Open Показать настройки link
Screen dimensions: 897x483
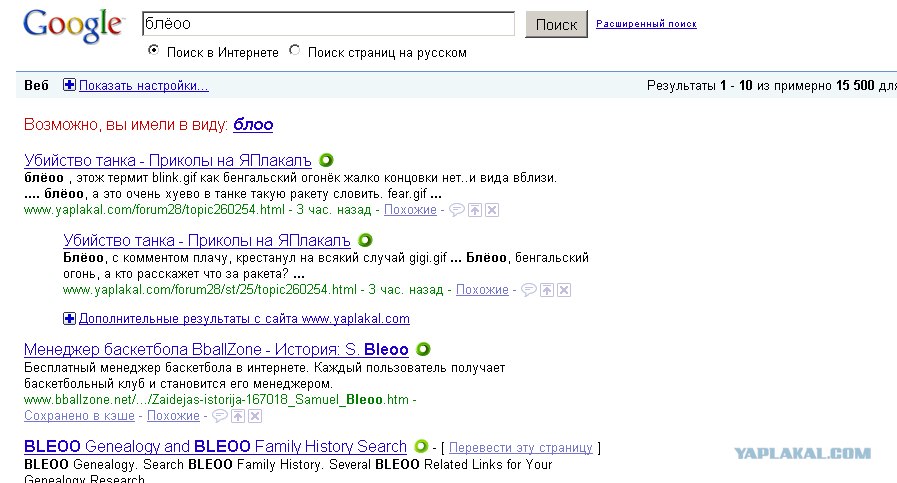tap(144, 86)
